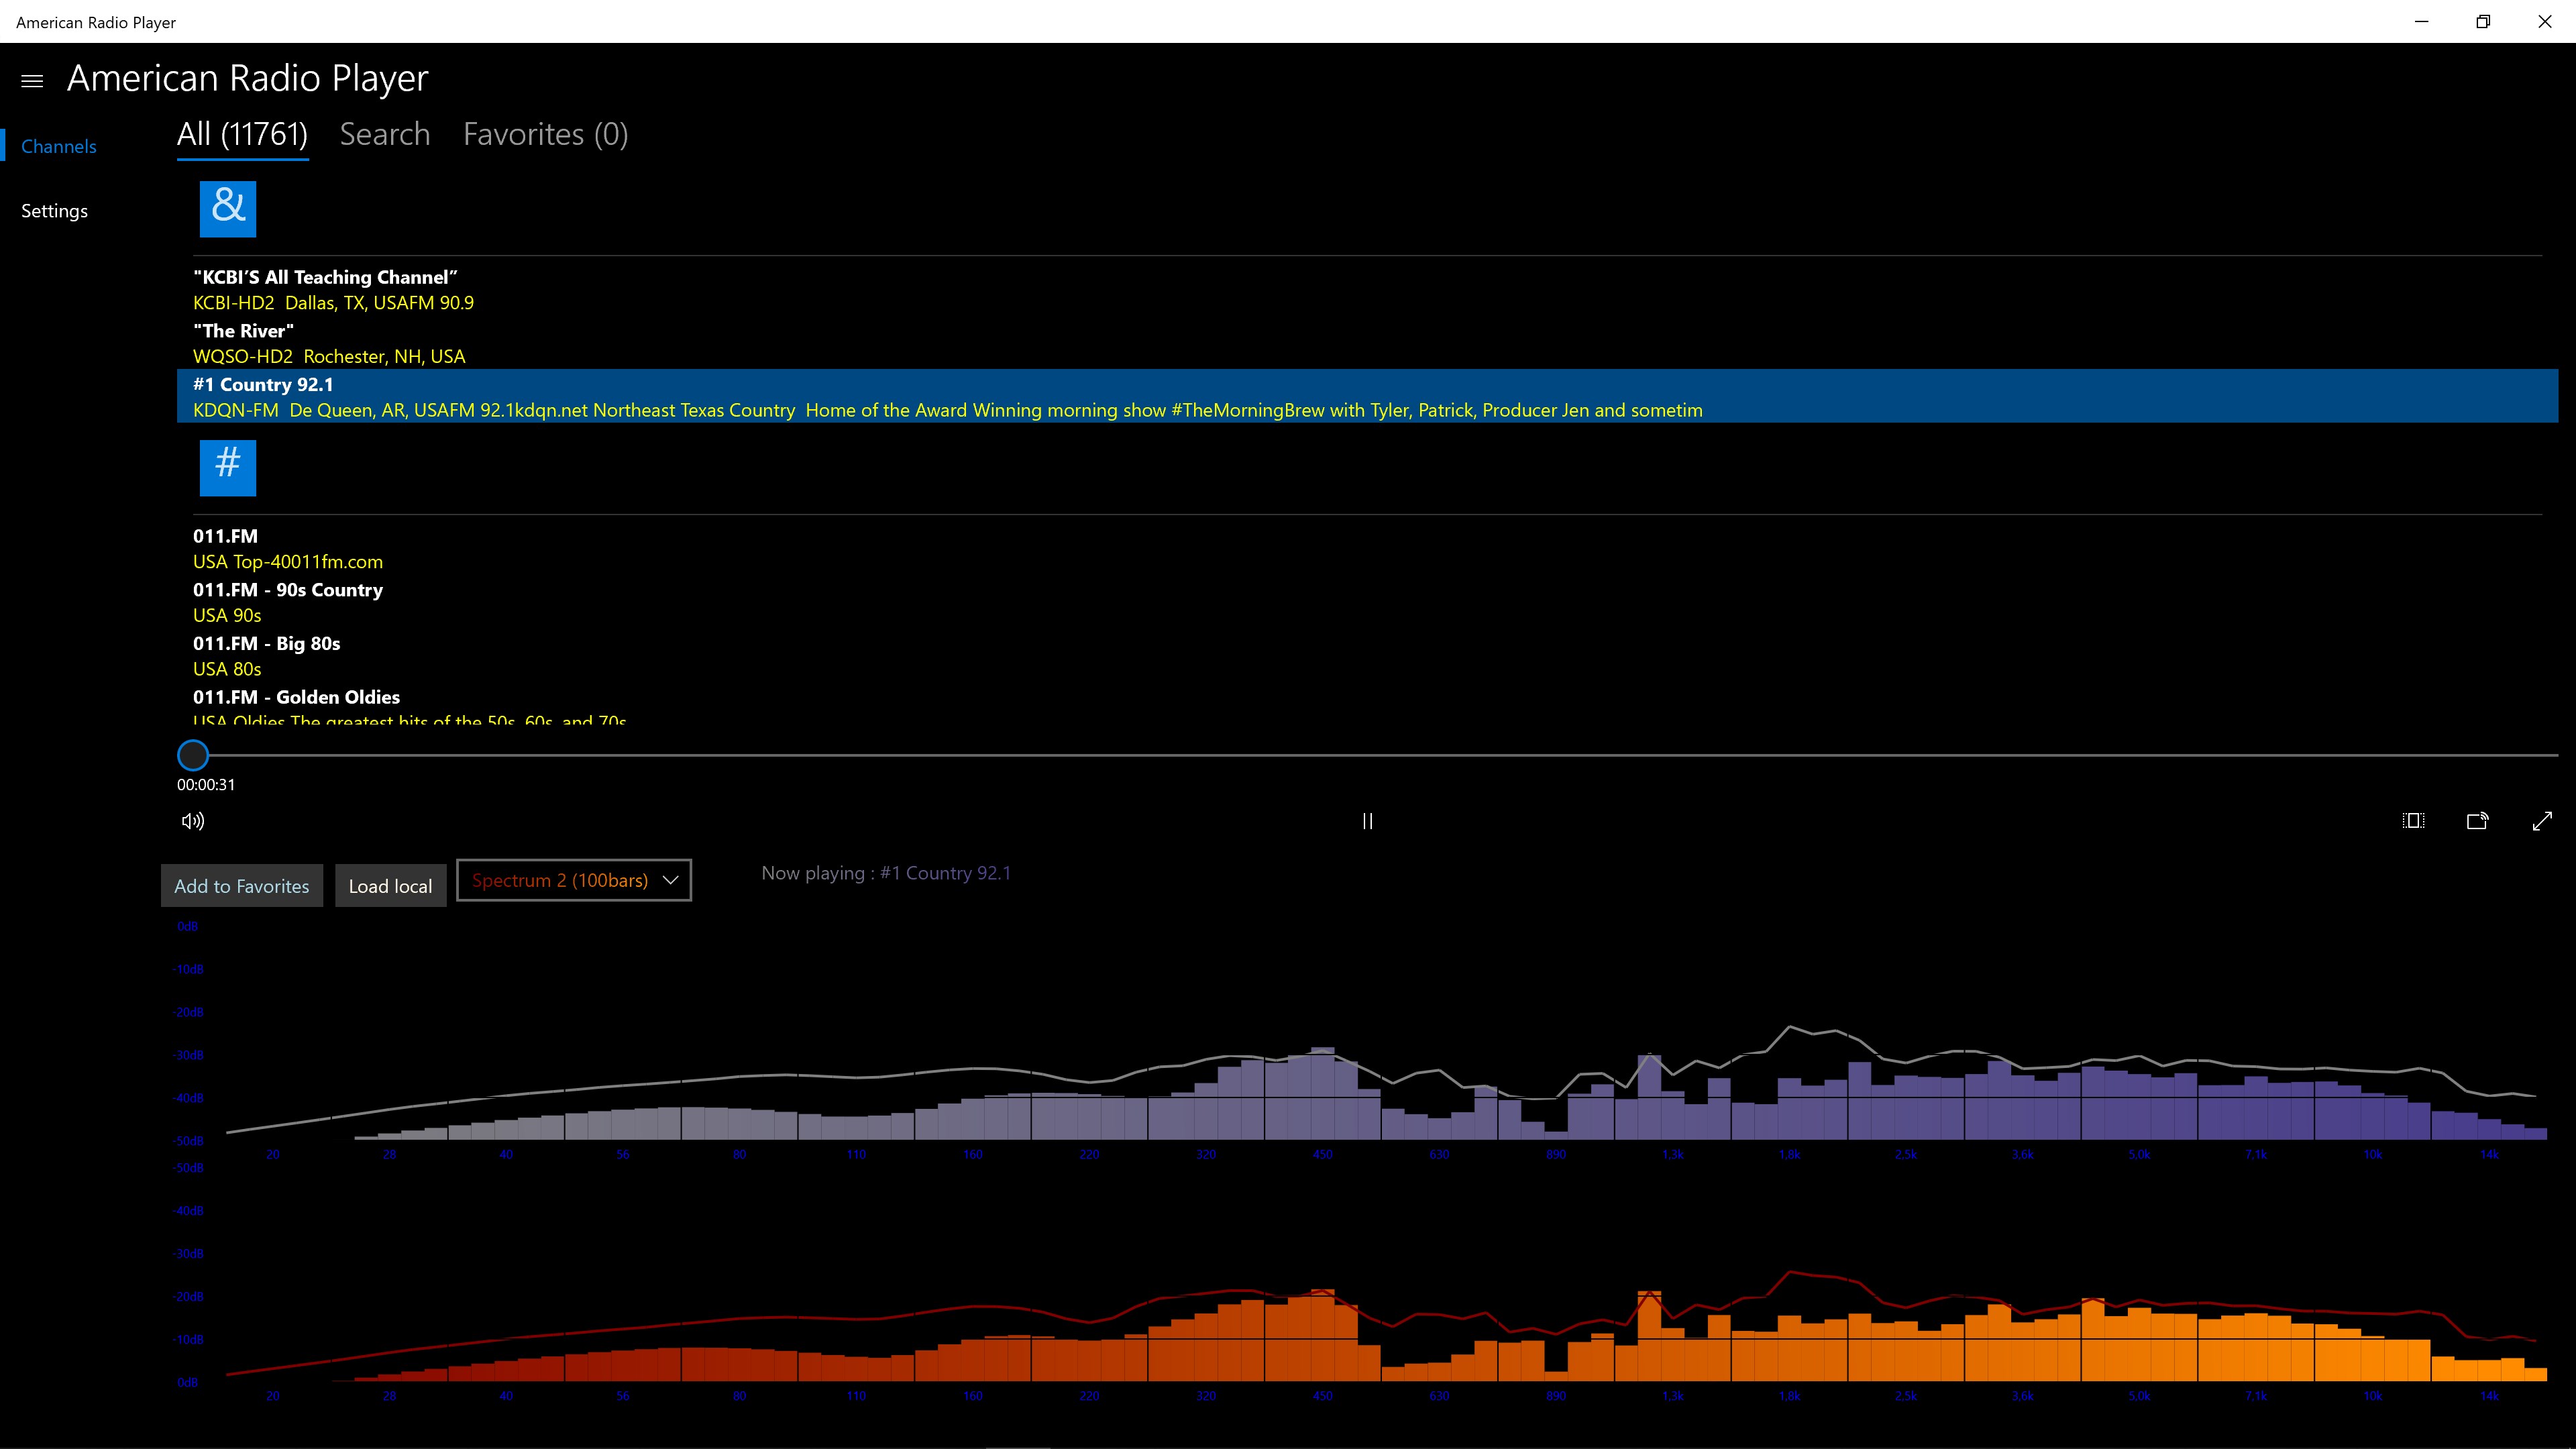Viewport: 2576px width, 1449px height.
Task: Select the All (11761) tab
Action: [242, 135]
